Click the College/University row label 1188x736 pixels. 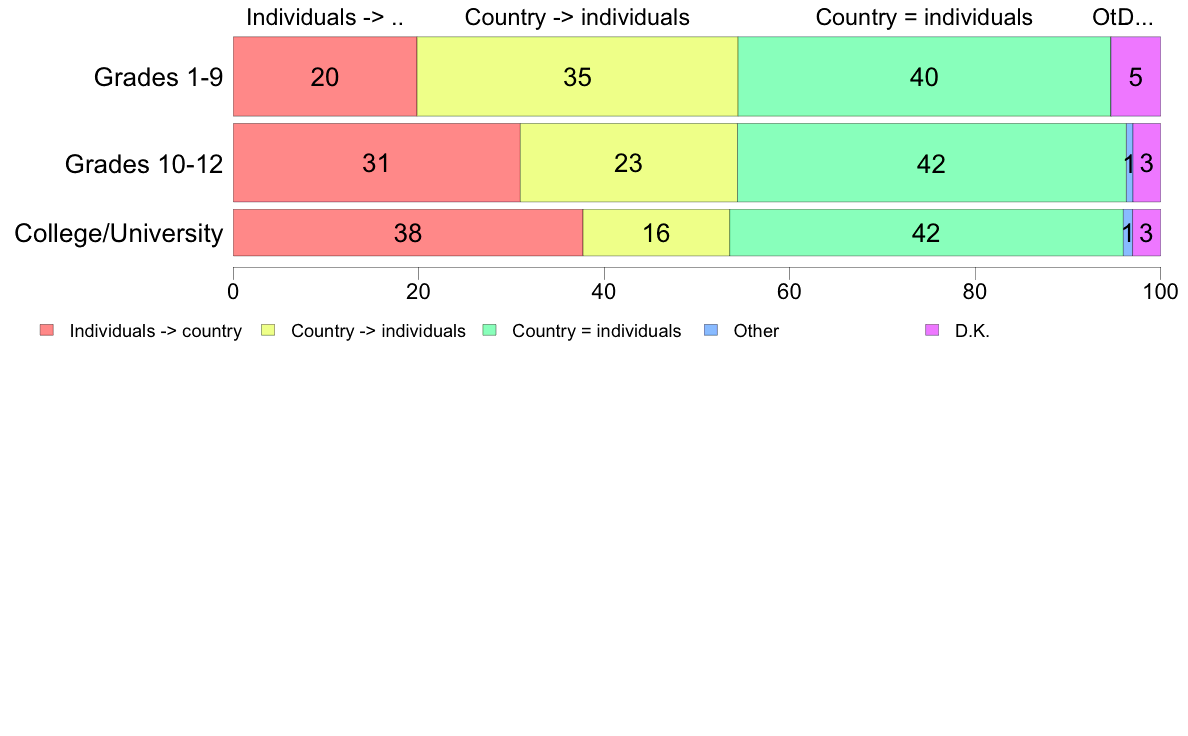tap(119, 233)
